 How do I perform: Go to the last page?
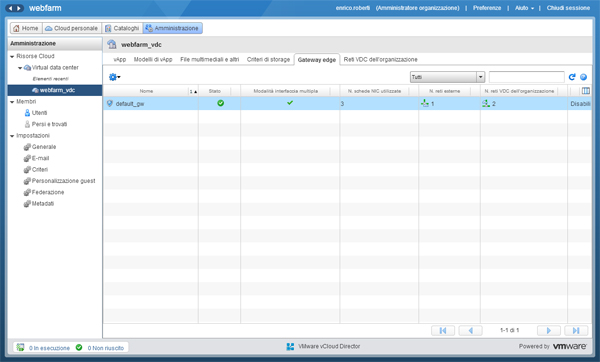tap(576, 331)
